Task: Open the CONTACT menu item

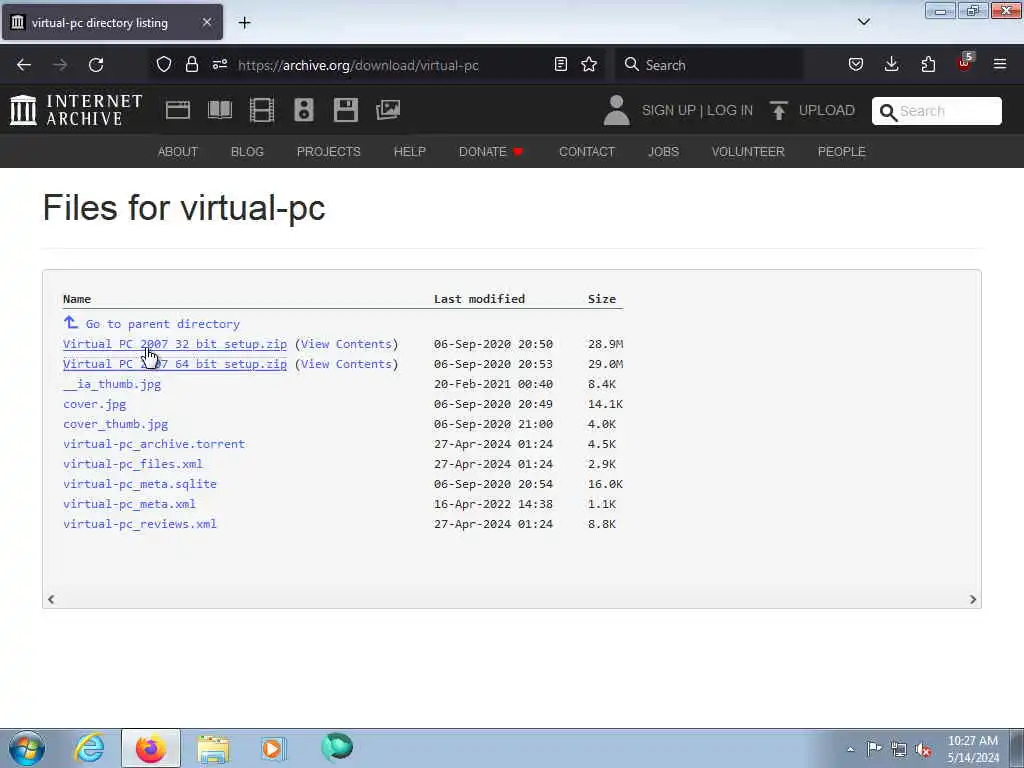Action: [x=586, y=152]
